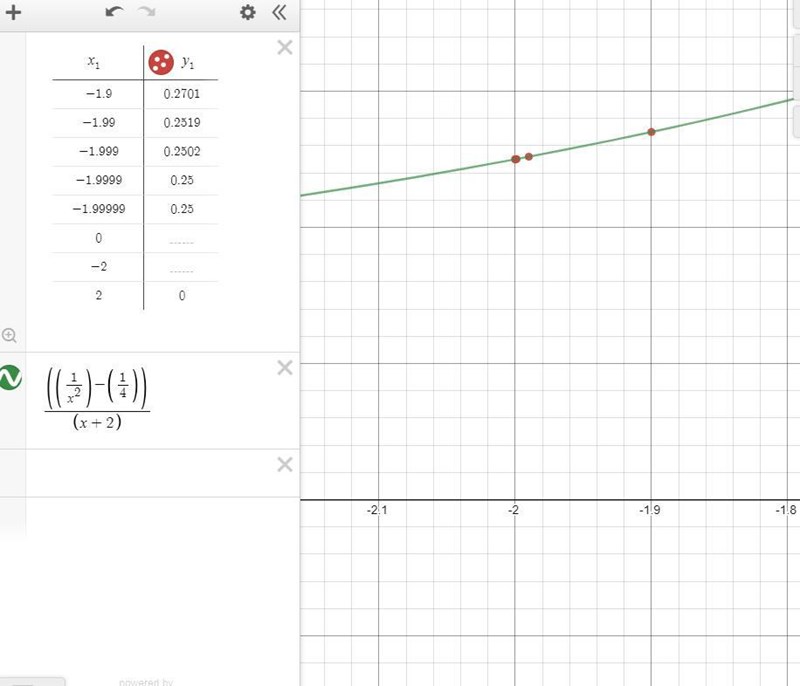Viewport: 800px width, 686px height.
Task: Click the redo arrow
Action: click(x=146, y=14)
